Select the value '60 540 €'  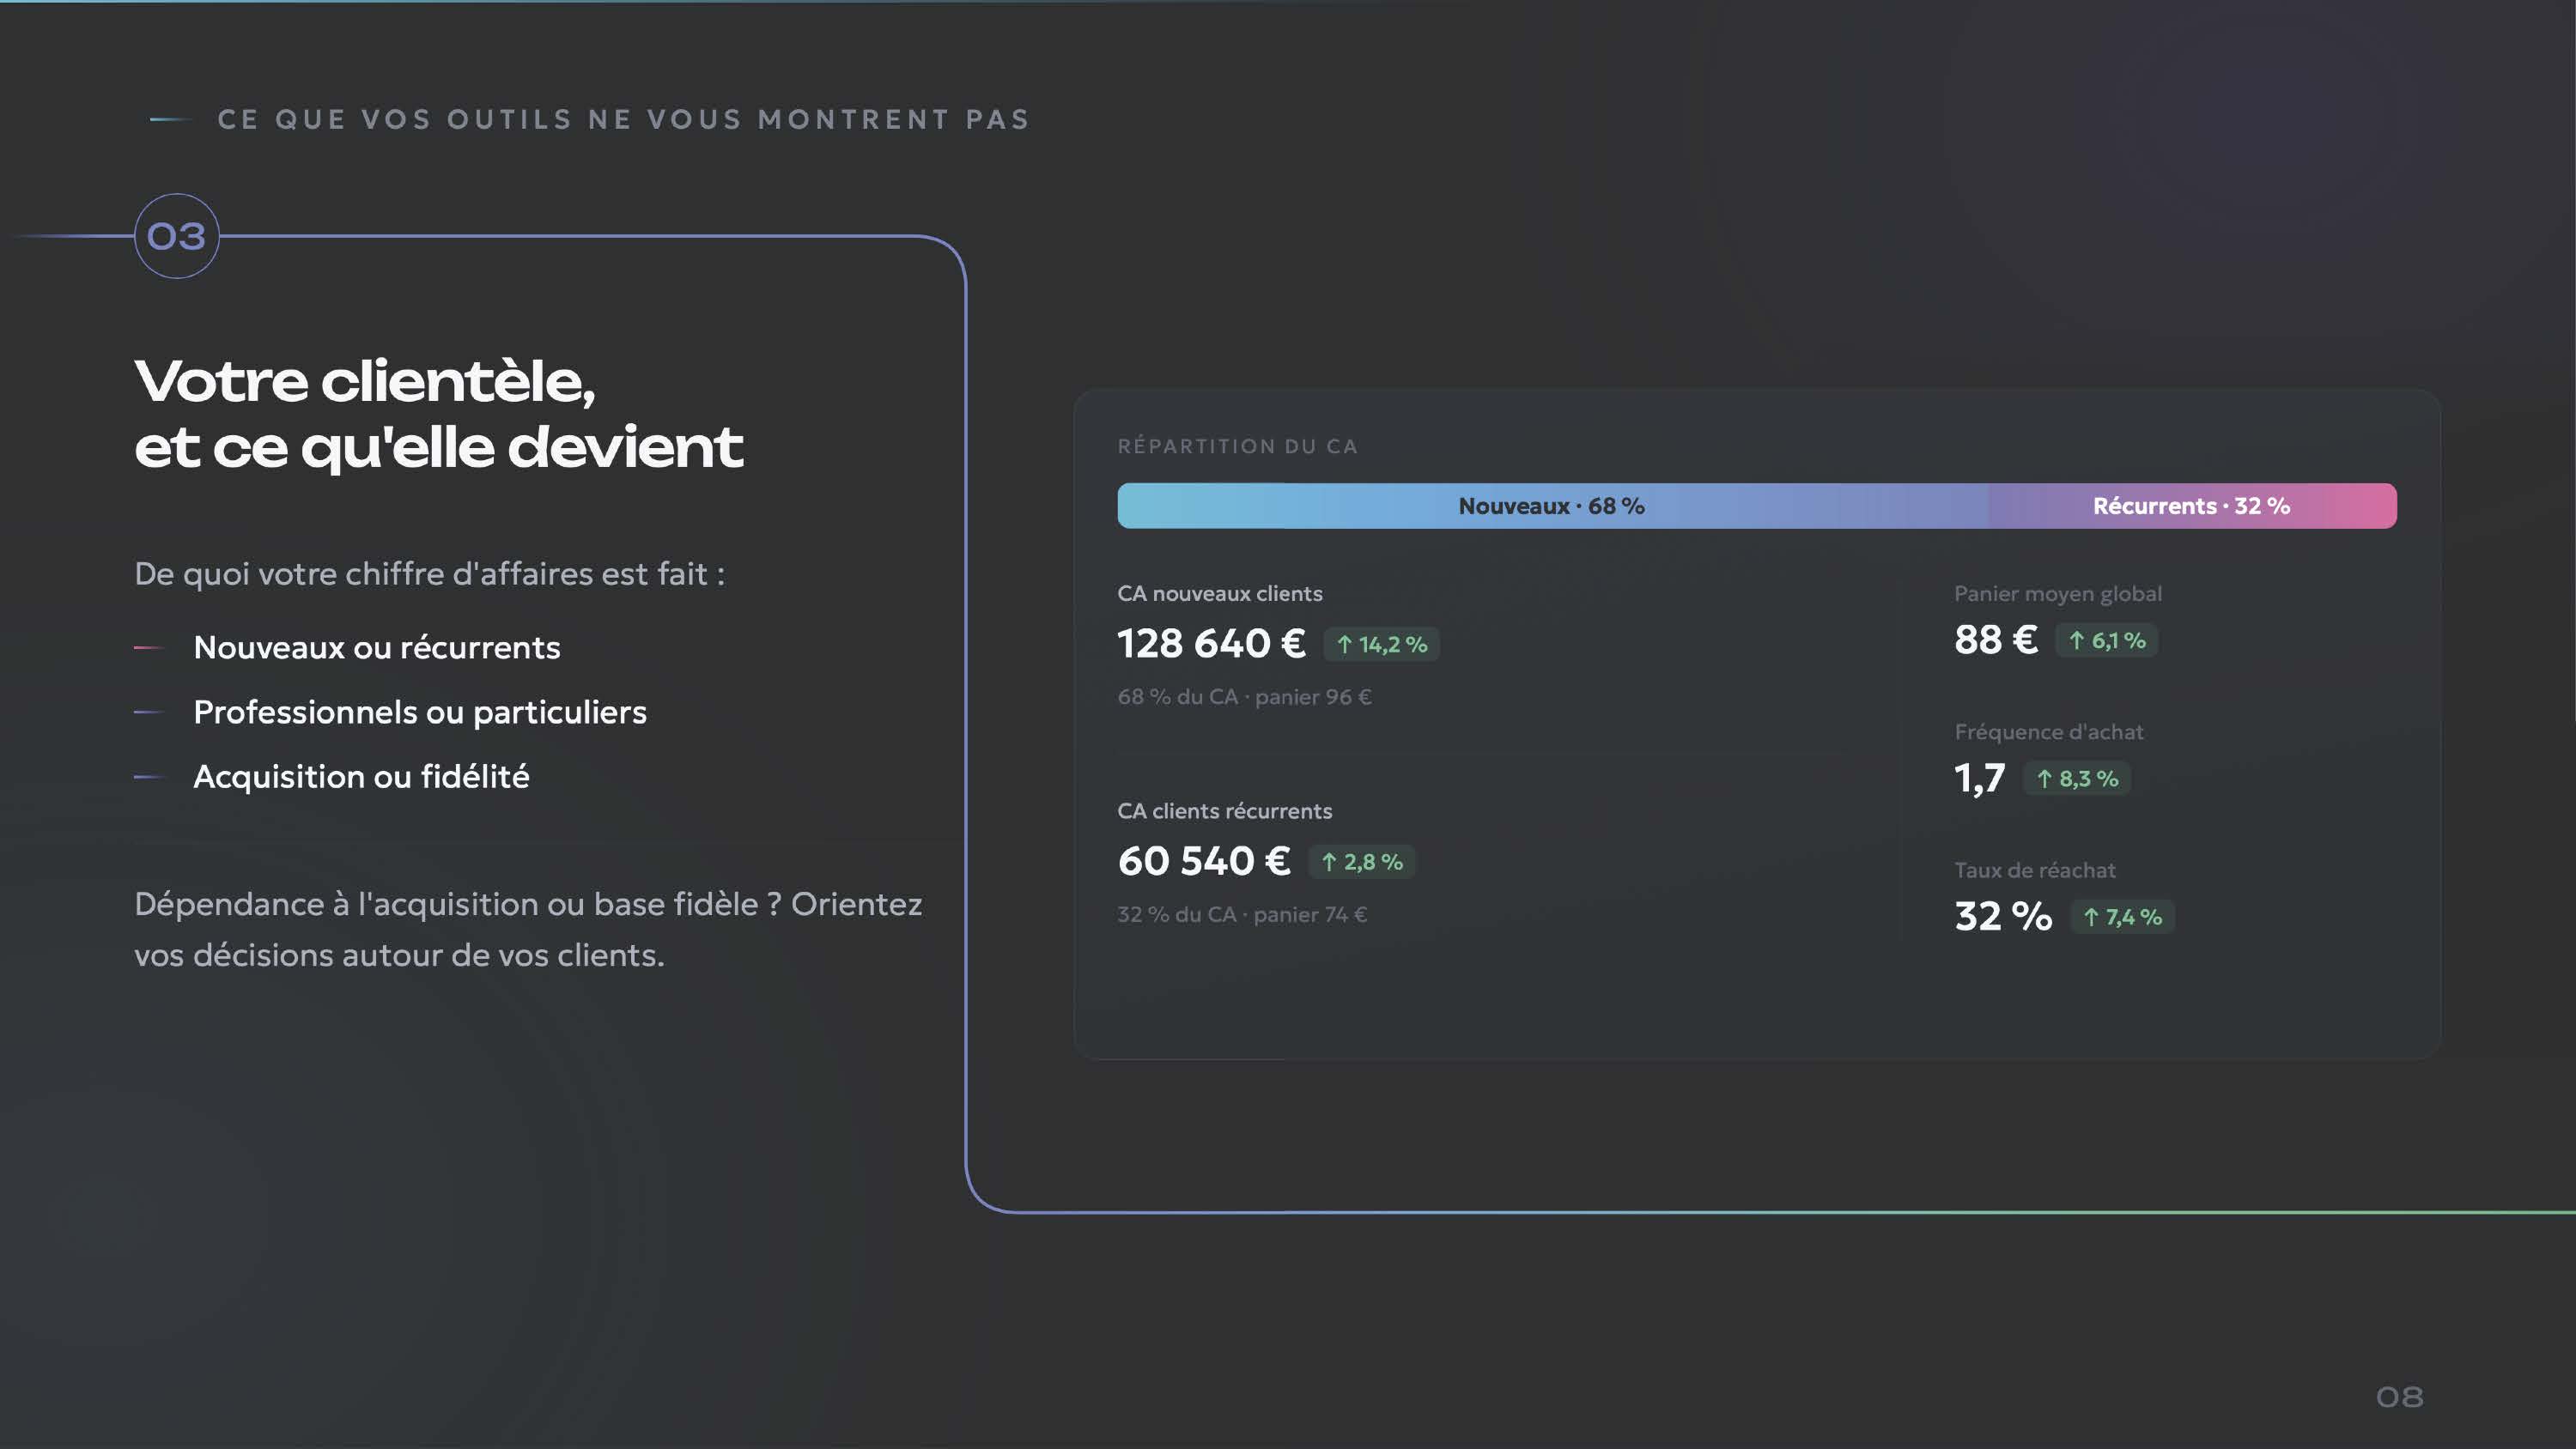(1204, 861)
